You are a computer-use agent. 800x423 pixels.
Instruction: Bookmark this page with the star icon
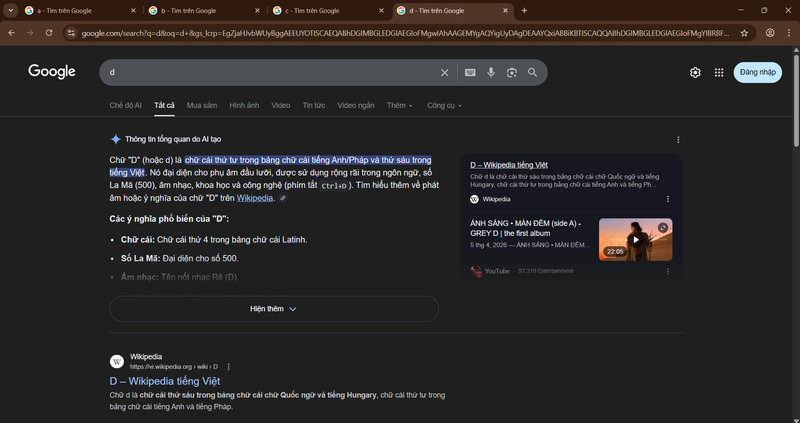pos(744,33)
